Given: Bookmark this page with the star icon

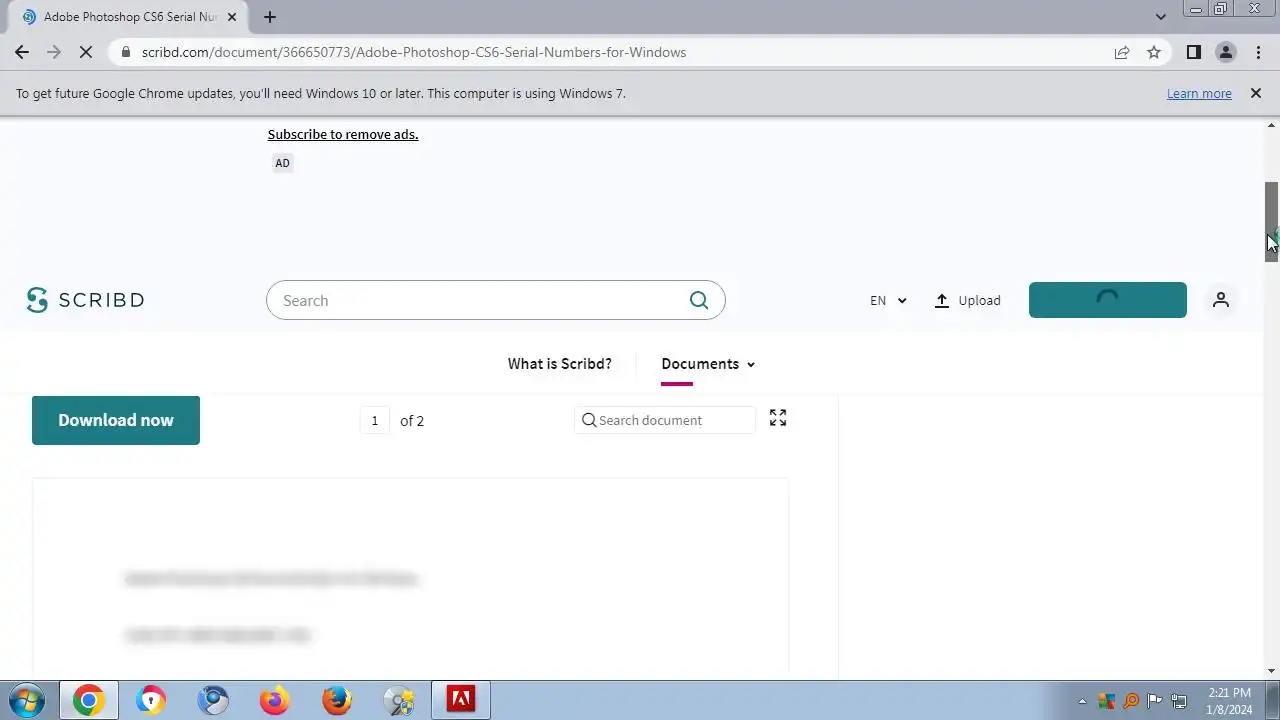Looking at the screenshot, I should (1154, 52).
